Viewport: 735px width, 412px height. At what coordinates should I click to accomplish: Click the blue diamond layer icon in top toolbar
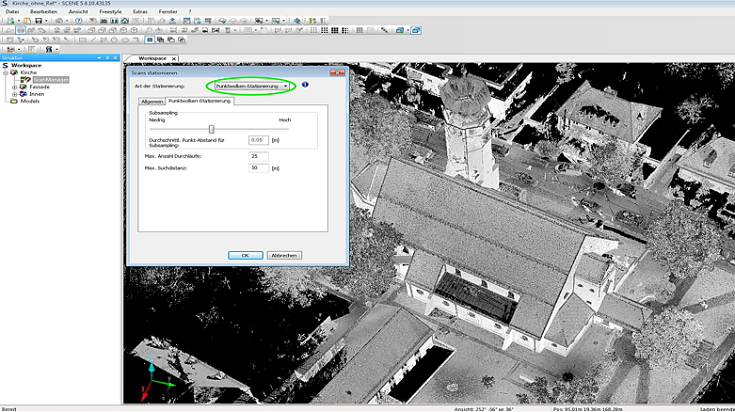coord(297,21)
